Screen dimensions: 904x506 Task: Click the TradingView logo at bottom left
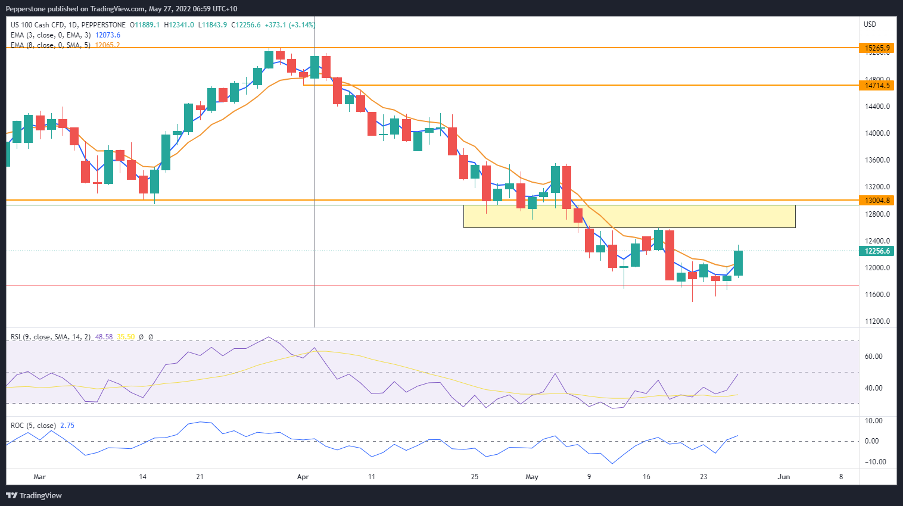tap(33, 495)
